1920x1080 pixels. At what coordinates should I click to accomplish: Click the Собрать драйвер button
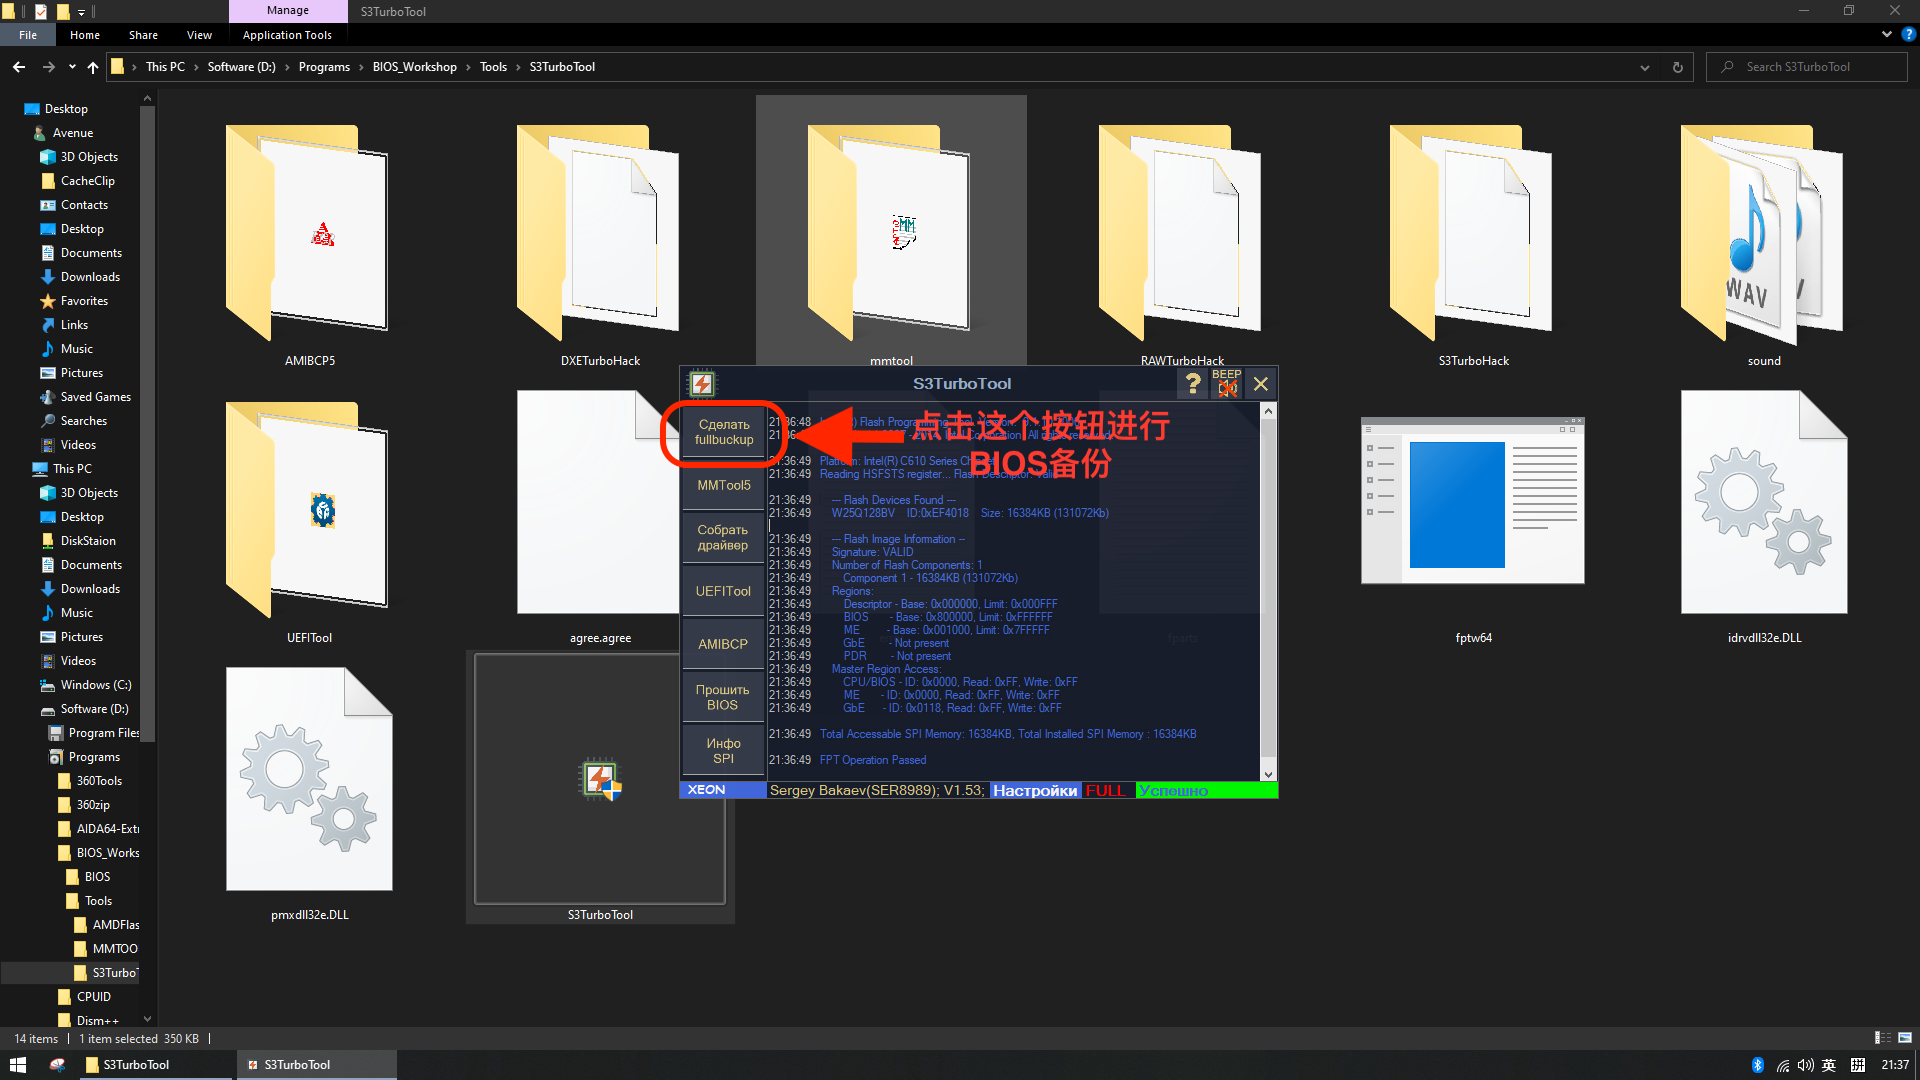tap(724, 538)
